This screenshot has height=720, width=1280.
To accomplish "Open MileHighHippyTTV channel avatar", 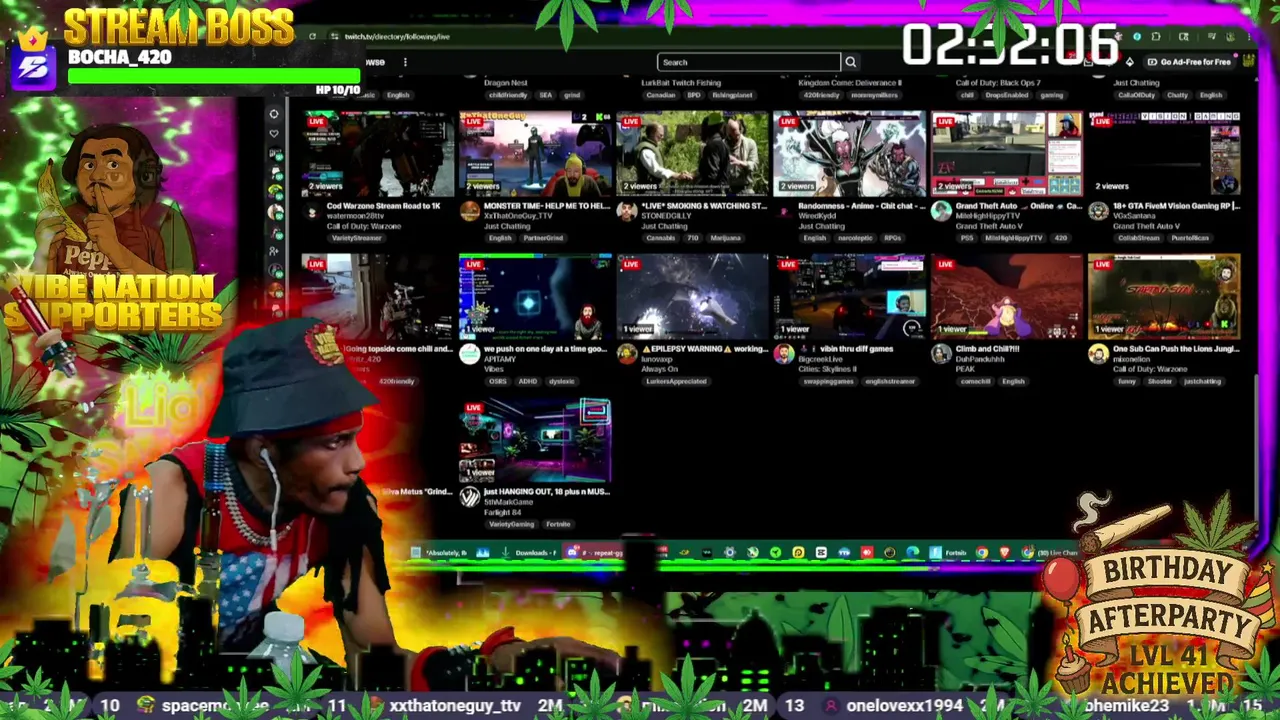I will [941, 211].
